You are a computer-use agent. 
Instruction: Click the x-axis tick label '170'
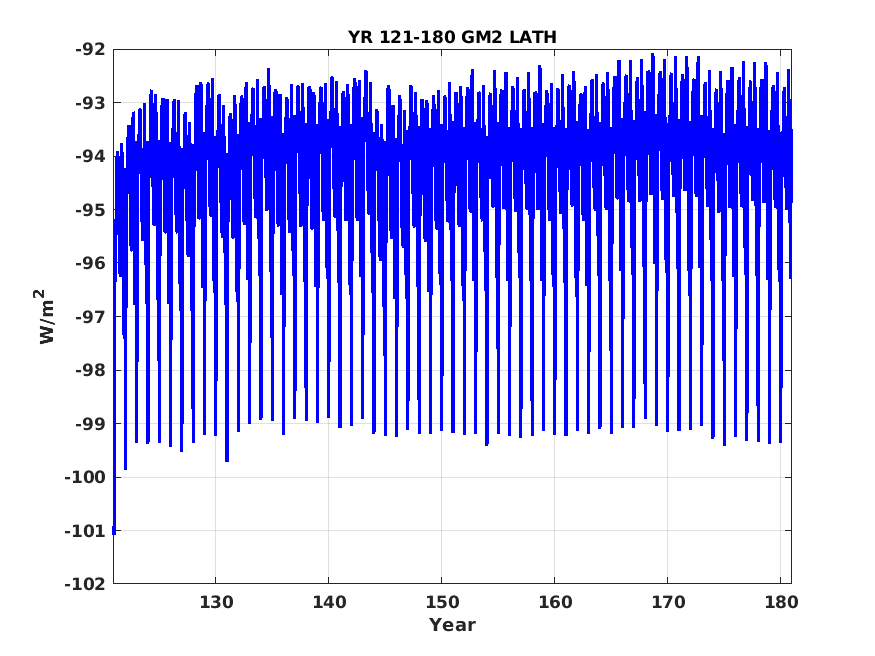point(668,602)
